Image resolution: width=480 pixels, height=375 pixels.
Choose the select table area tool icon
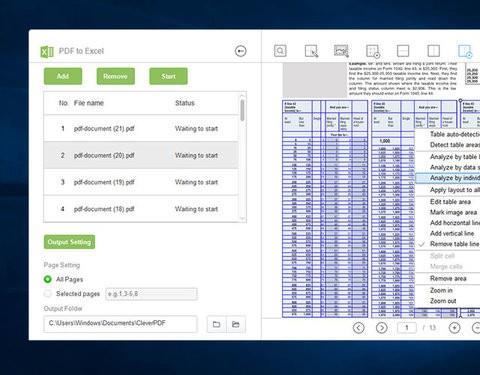(311, 51)
